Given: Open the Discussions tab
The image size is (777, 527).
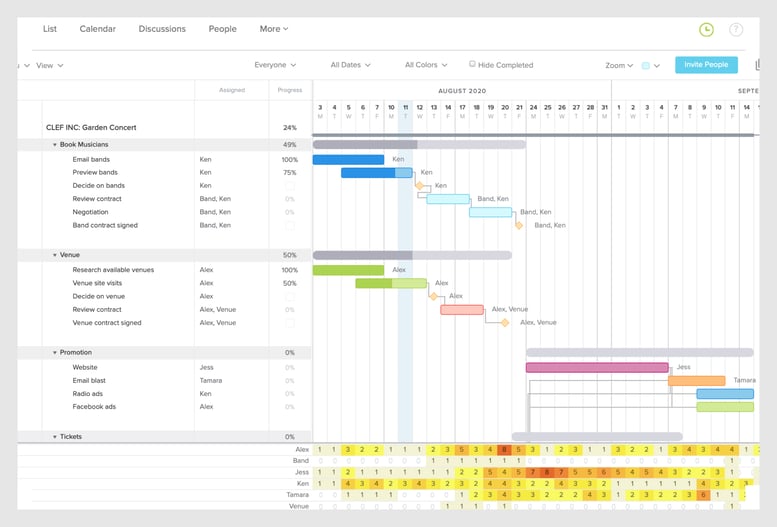Looking at the screenshot, I should (162, 29).
